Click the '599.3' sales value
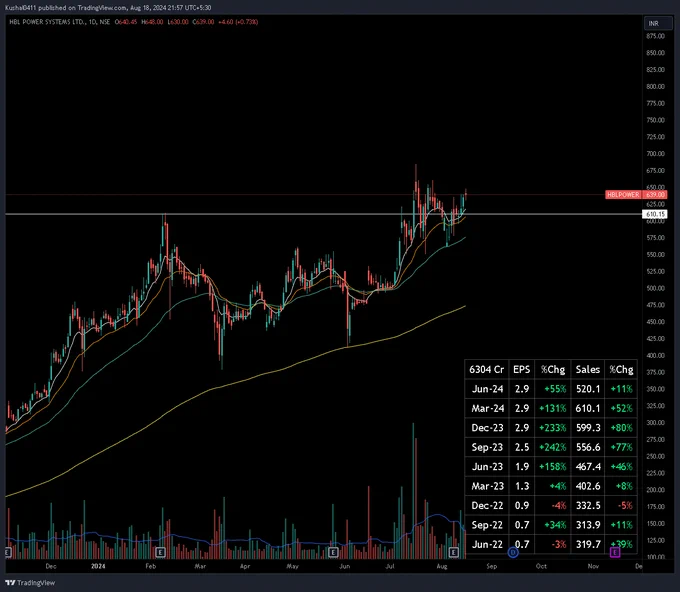Screen dimensions: 680x592 click(x=588, y=428)
